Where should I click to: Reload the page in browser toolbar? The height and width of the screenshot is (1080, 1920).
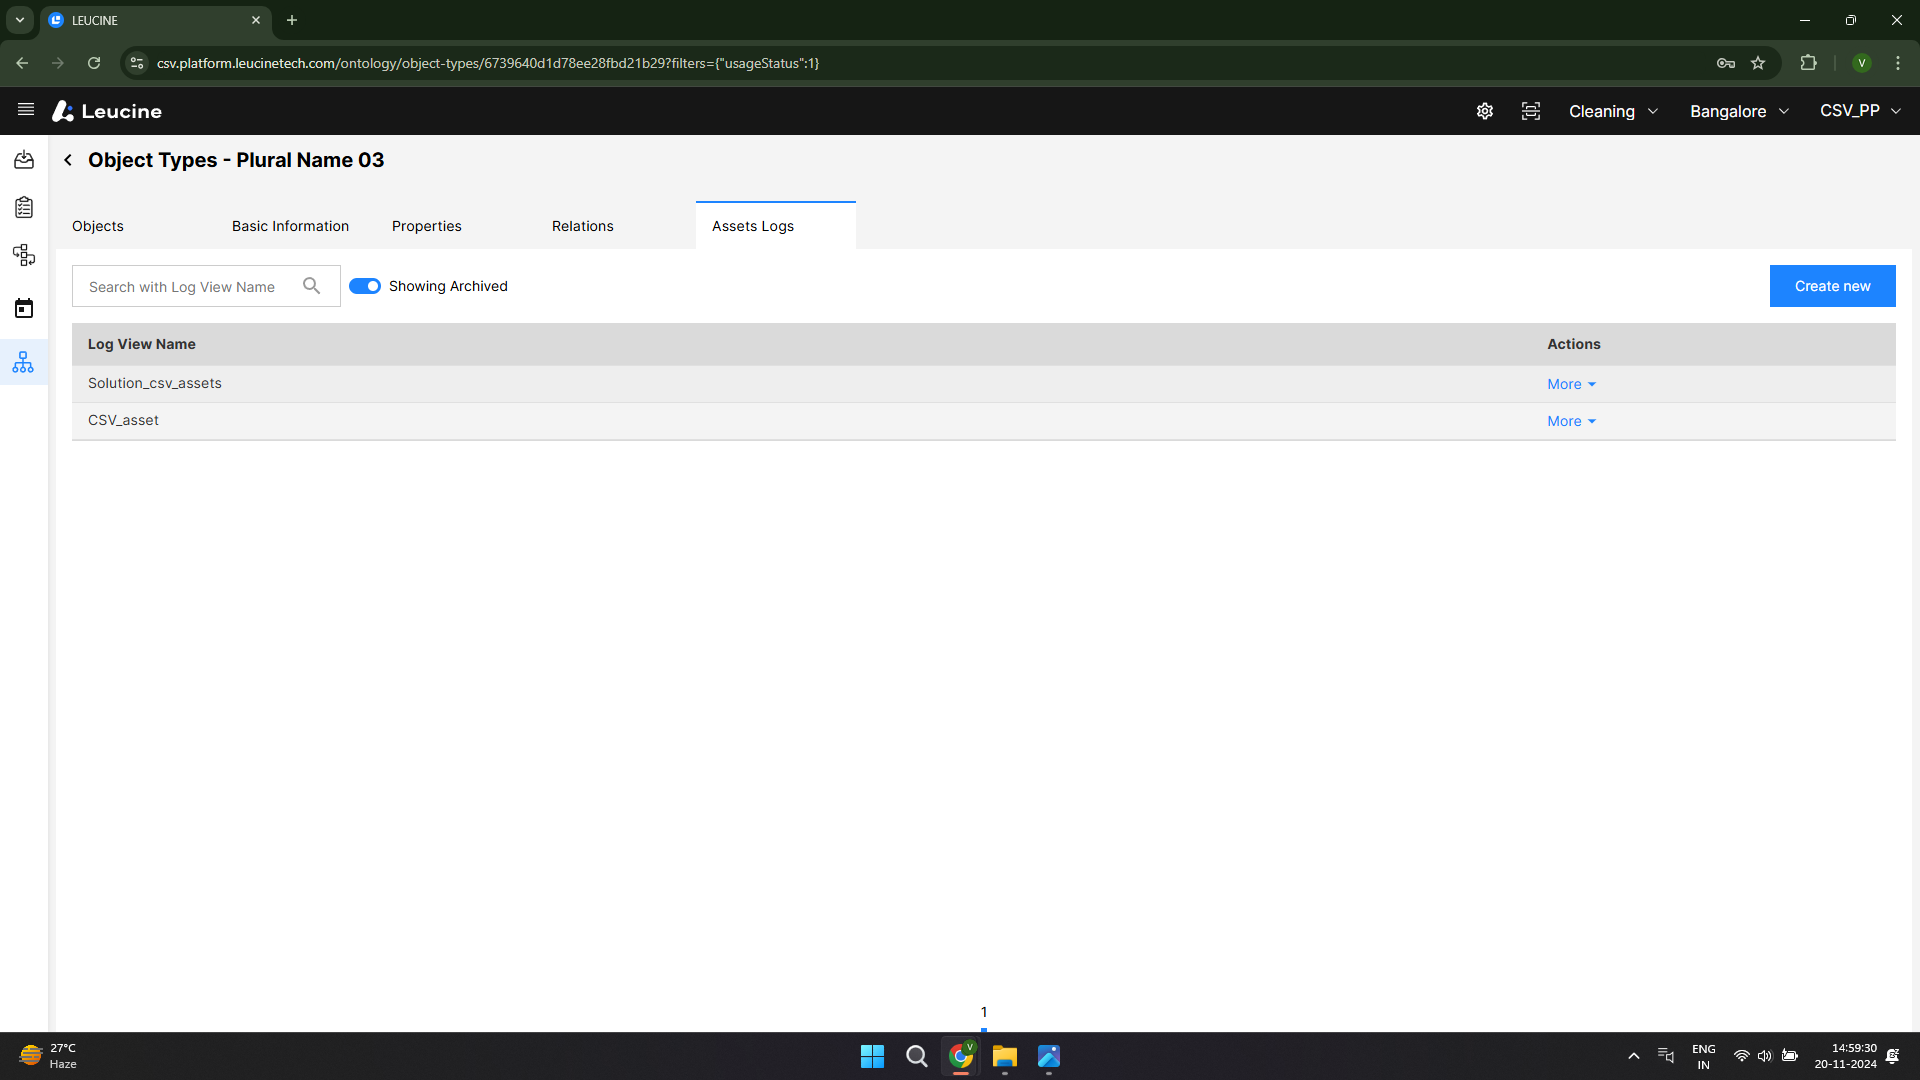tap(94, 63)
